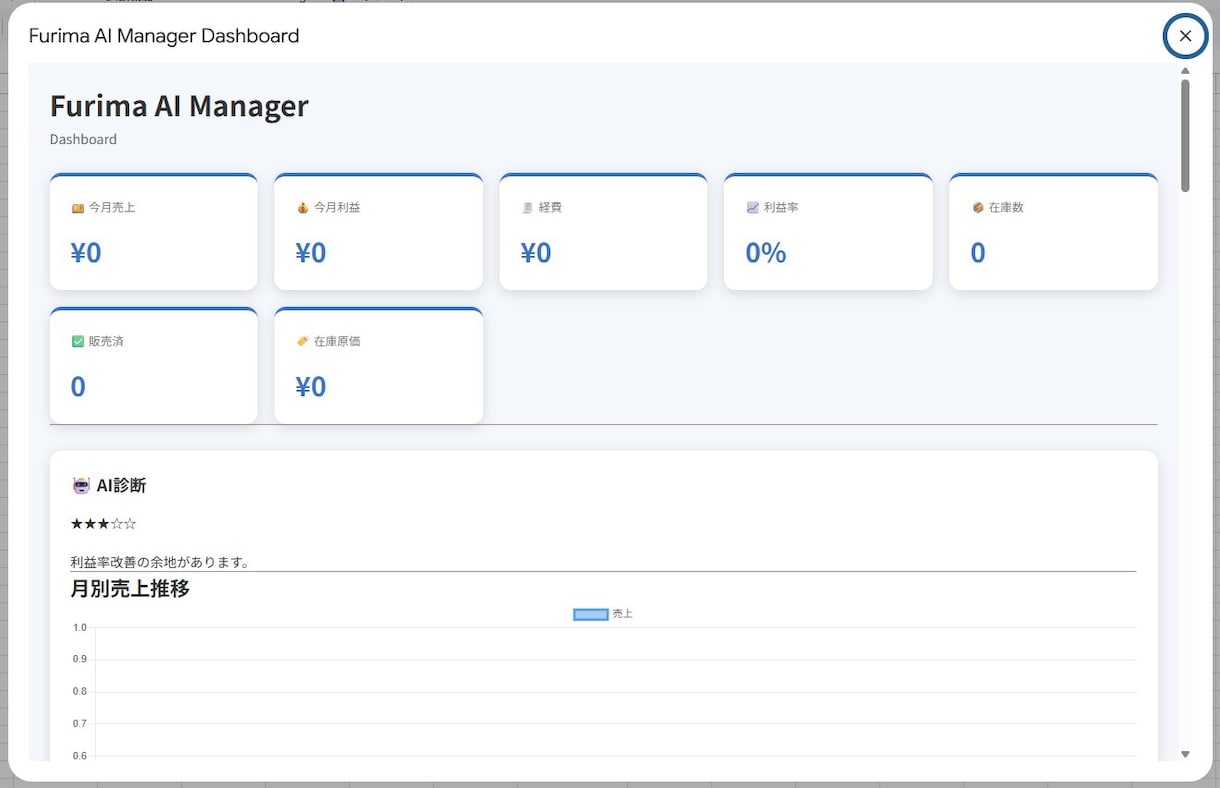
Task: Click the 0.8 axis label on the chart
Action: click(x=80, y=692)
